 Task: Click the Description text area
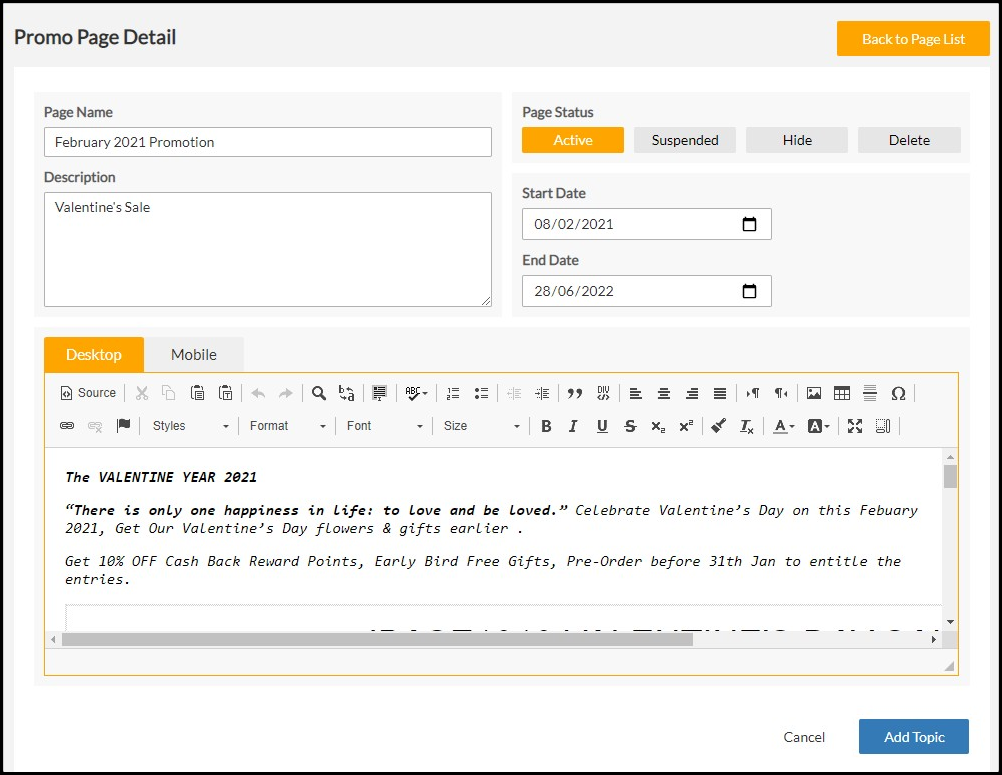[x=268, y=249]
